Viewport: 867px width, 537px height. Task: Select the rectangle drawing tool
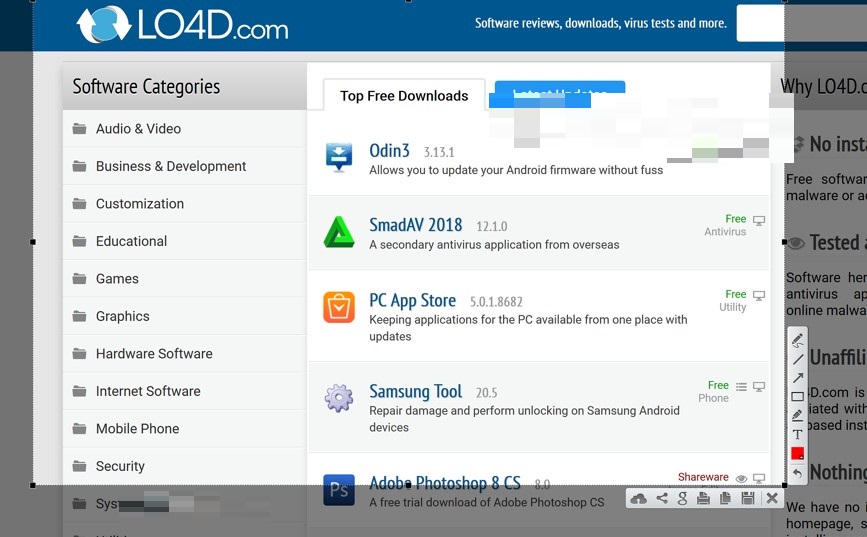click(797, 397)
